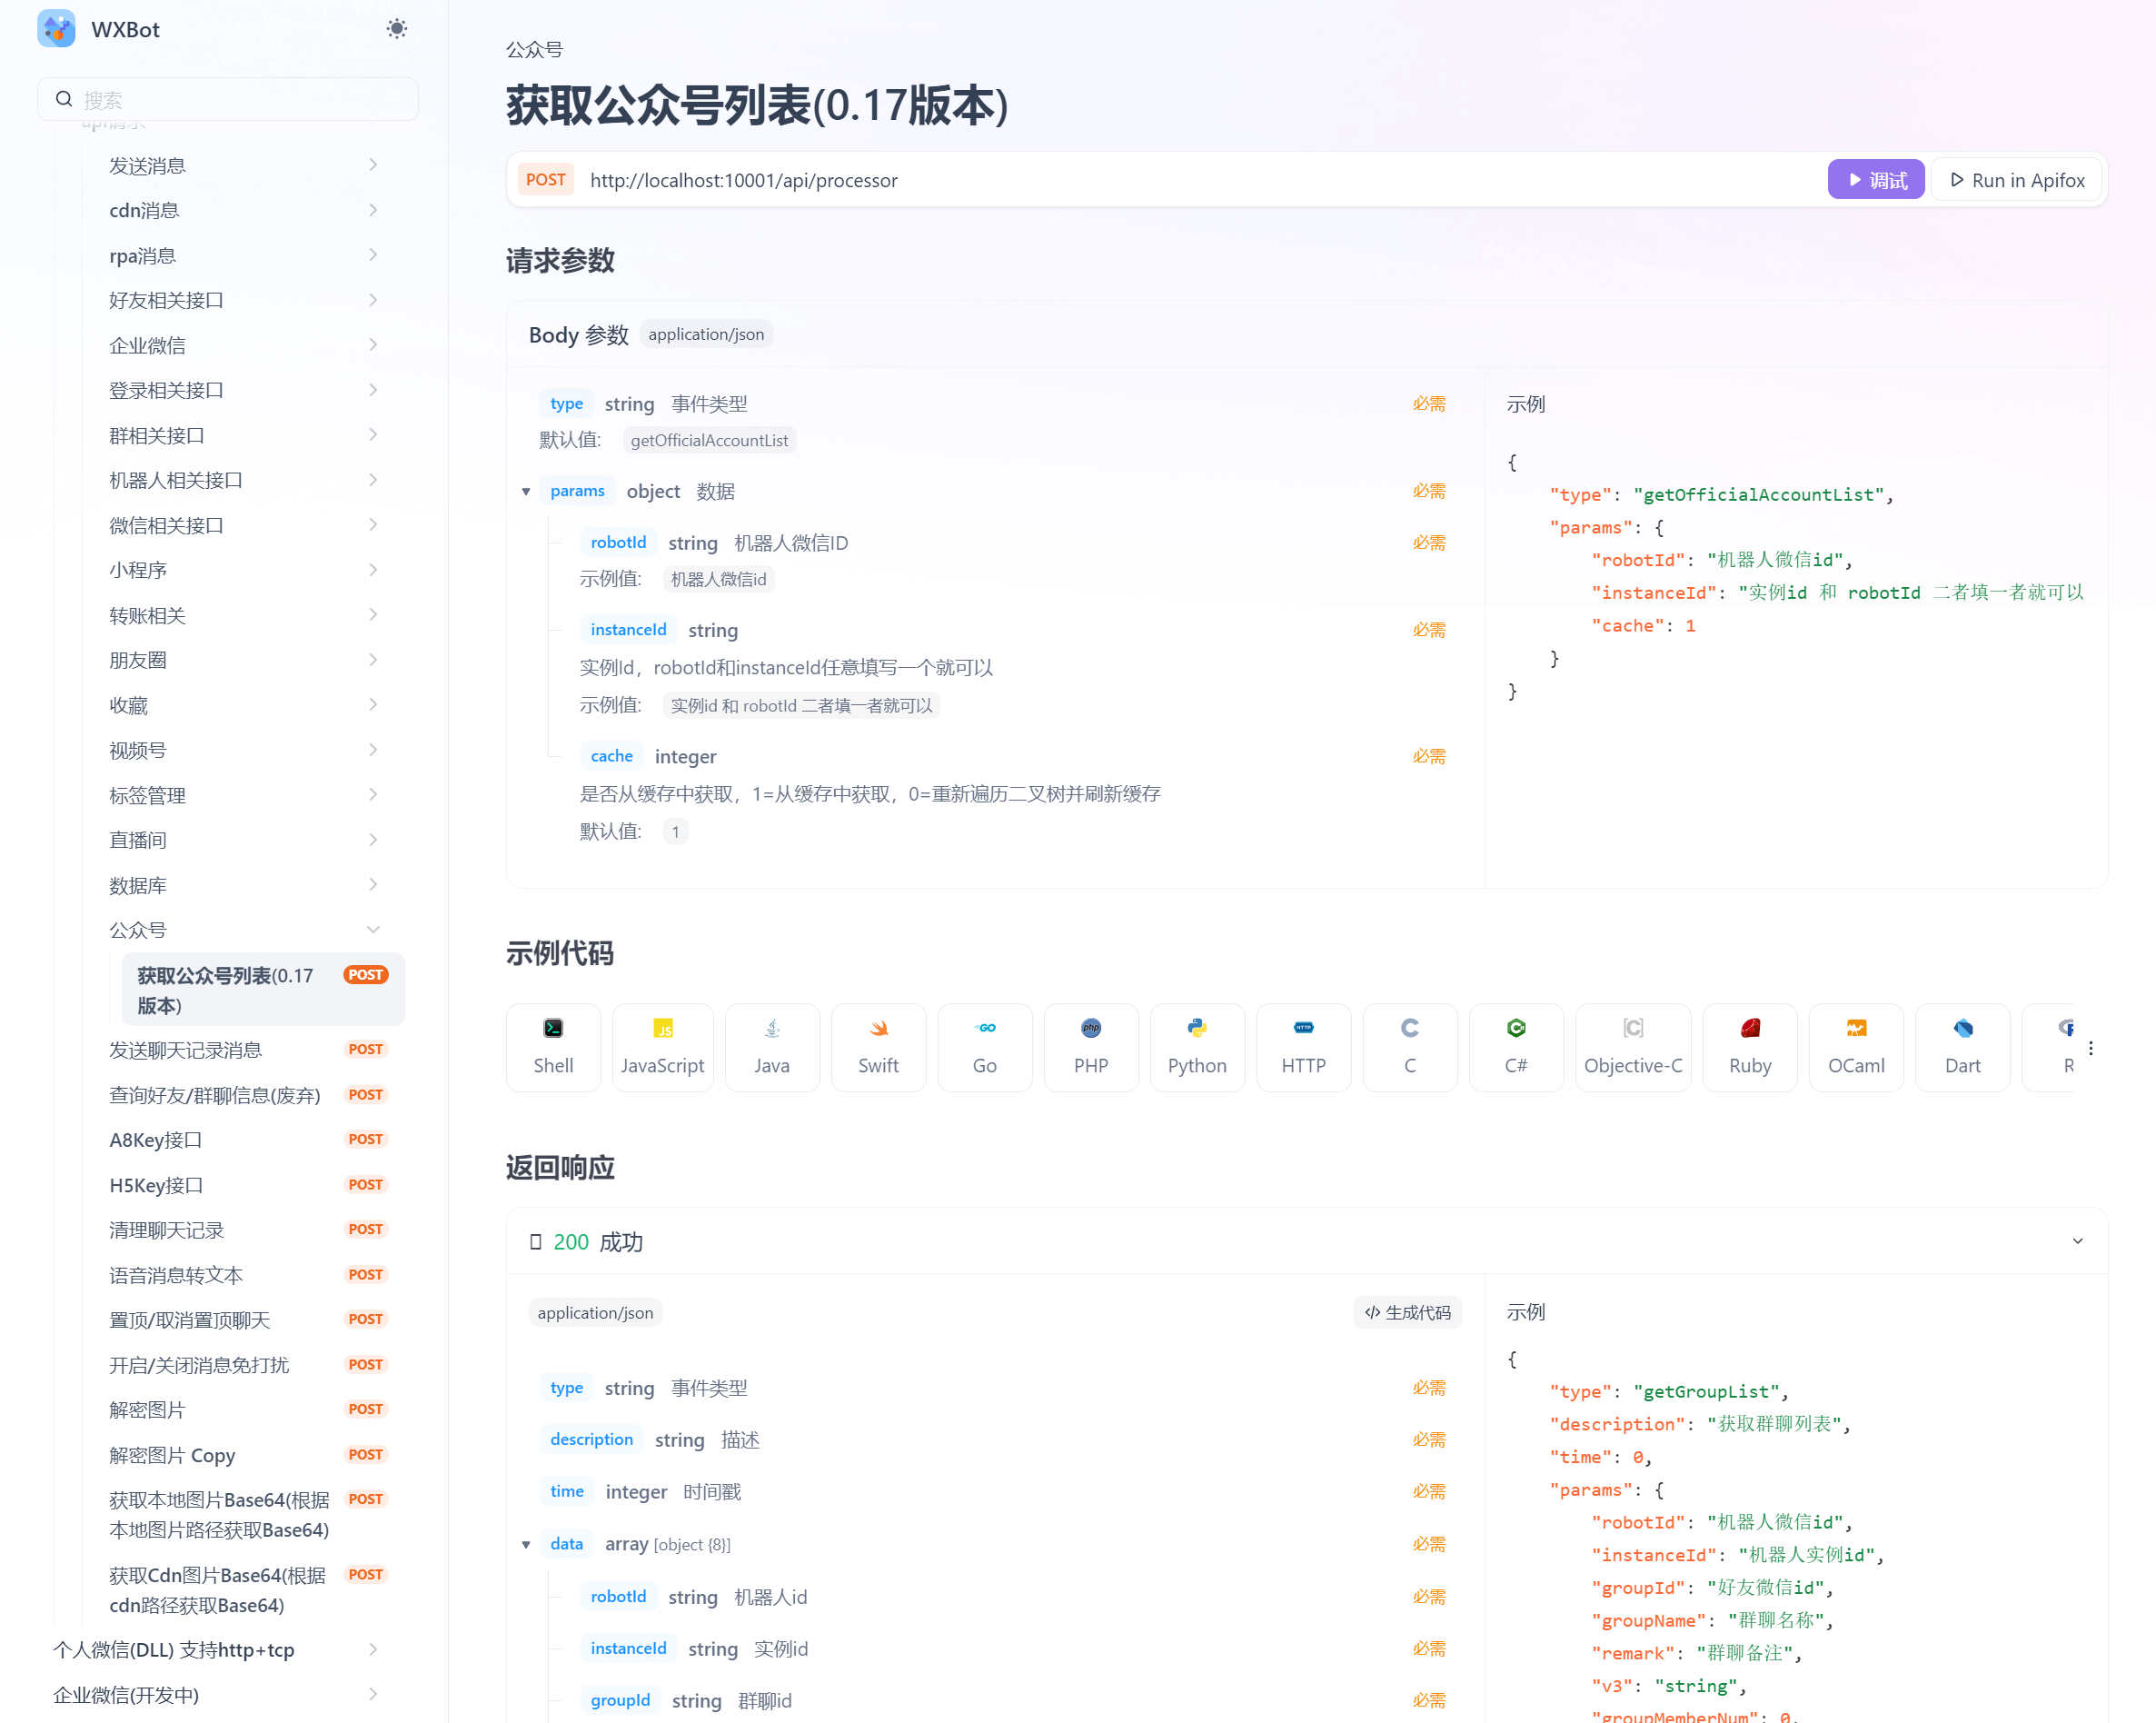Select the Objective-C example icon
The height and width of the screenshot is (1723, 2156).
click(x=1632, y=1046)
